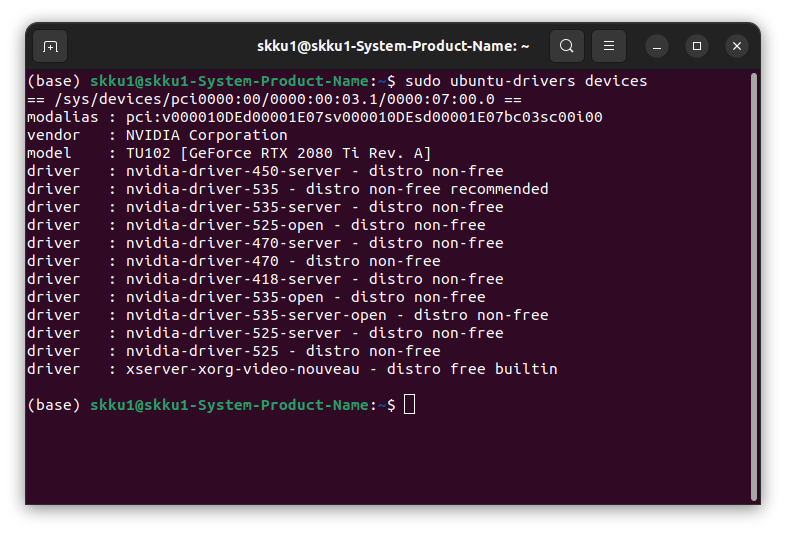Click the cursor at the bottom prompt

coord(410,404)
